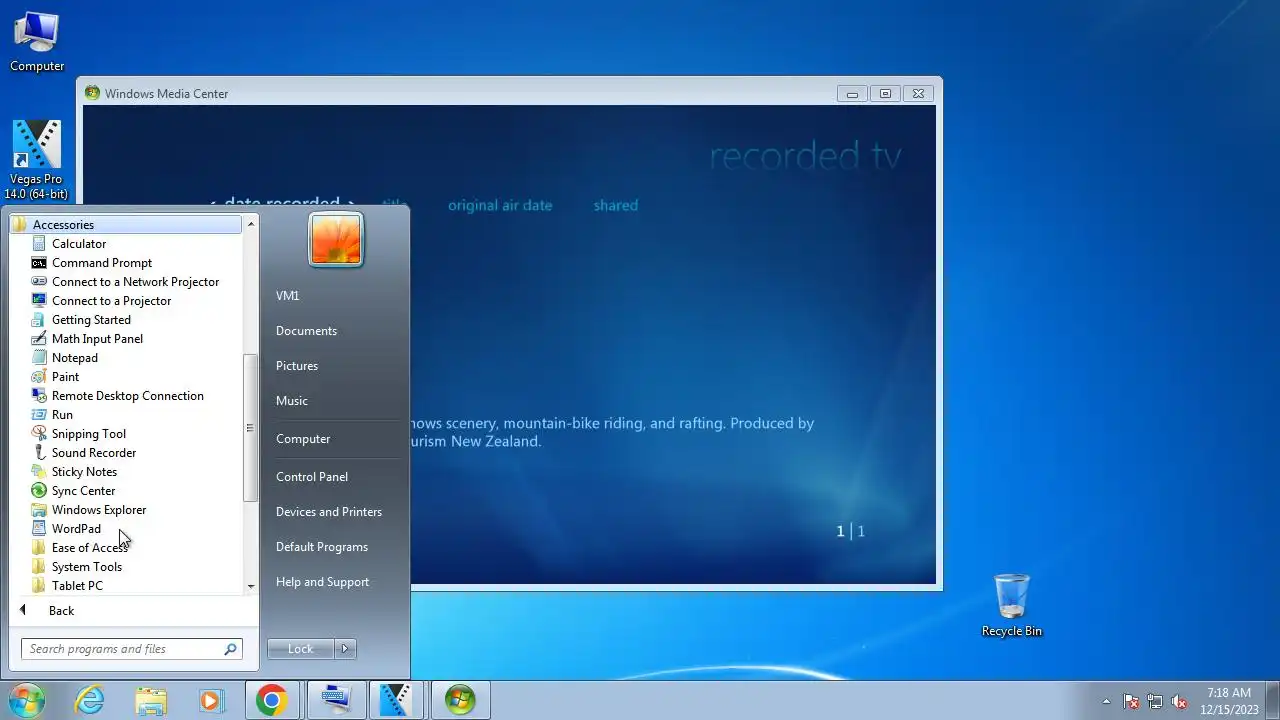The image size is (1280, 720).
Task: Open Internet Explorer from taskbar
Action: 90,700
